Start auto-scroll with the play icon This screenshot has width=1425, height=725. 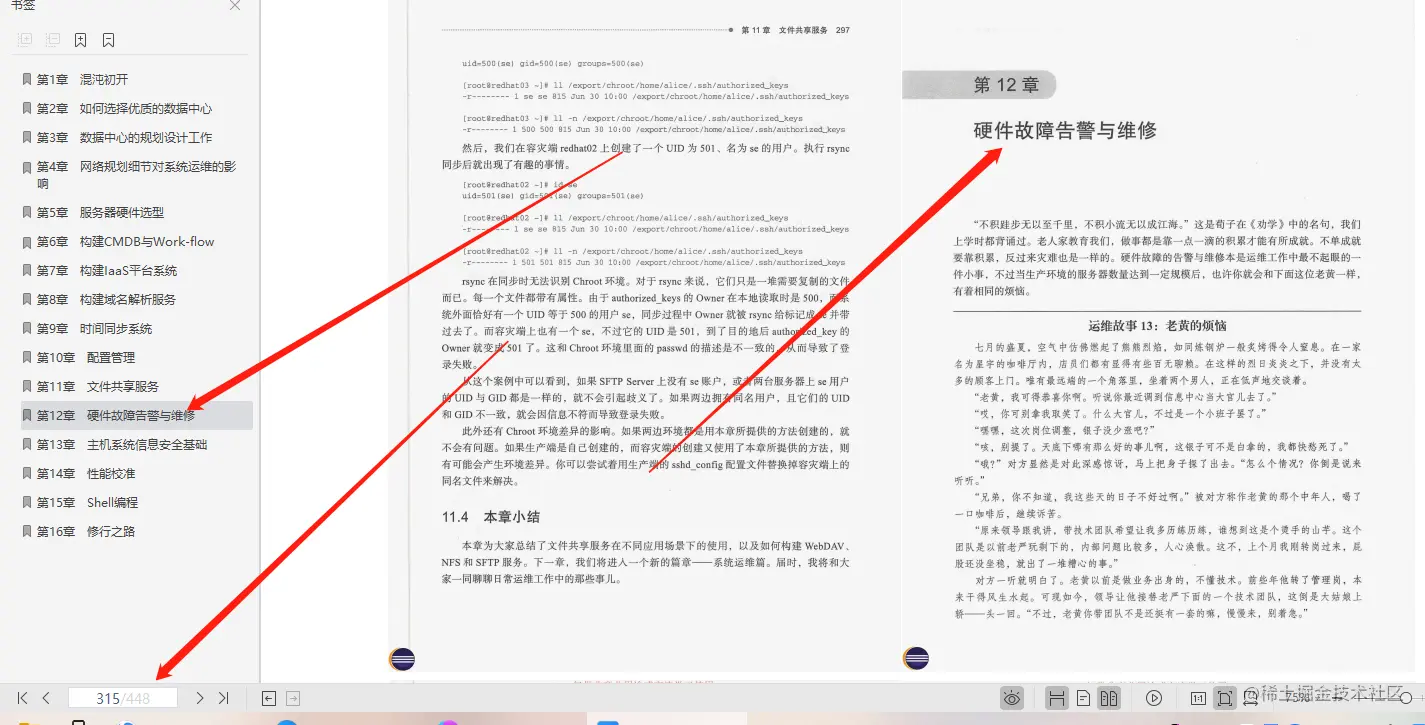1154,697
